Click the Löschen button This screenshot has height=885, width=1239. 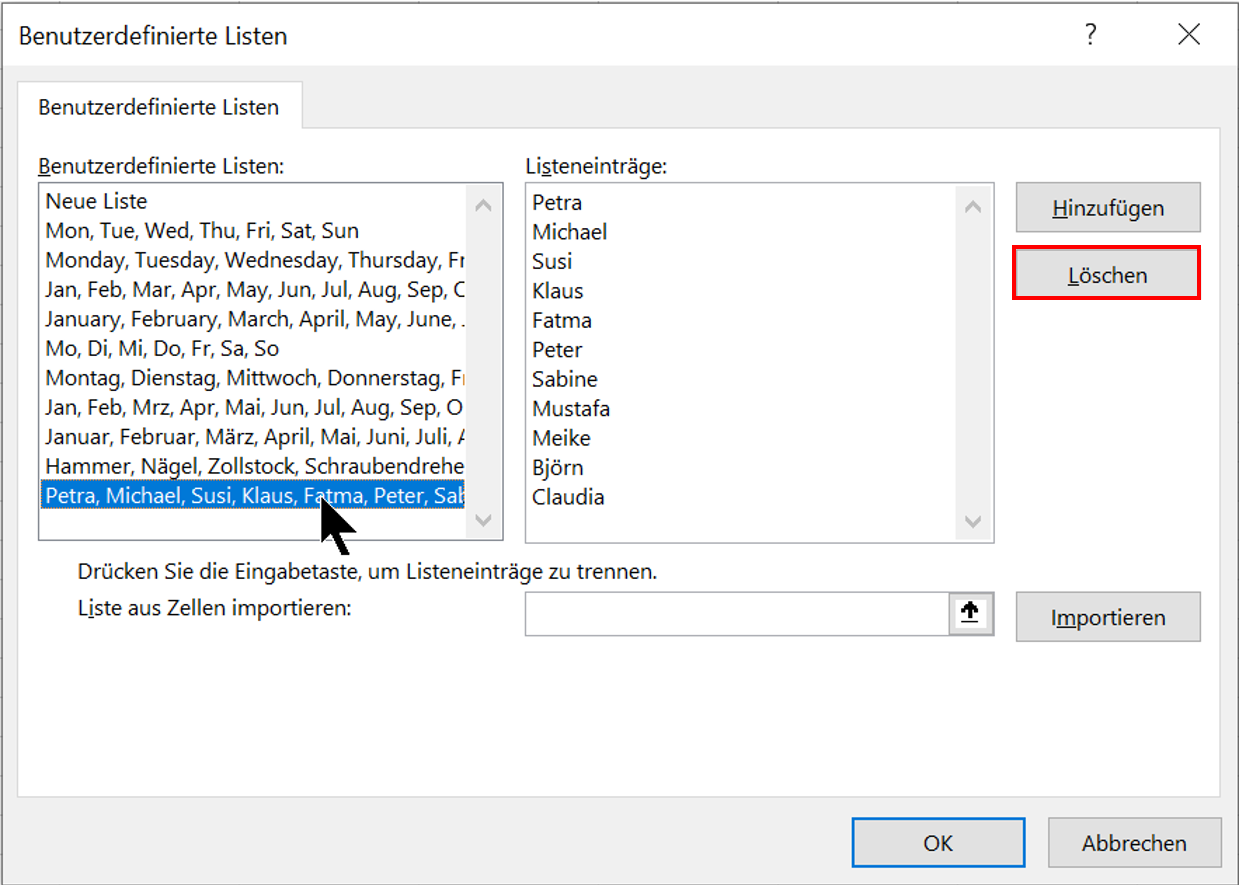pyautogui.click(x=1106, y=274)
